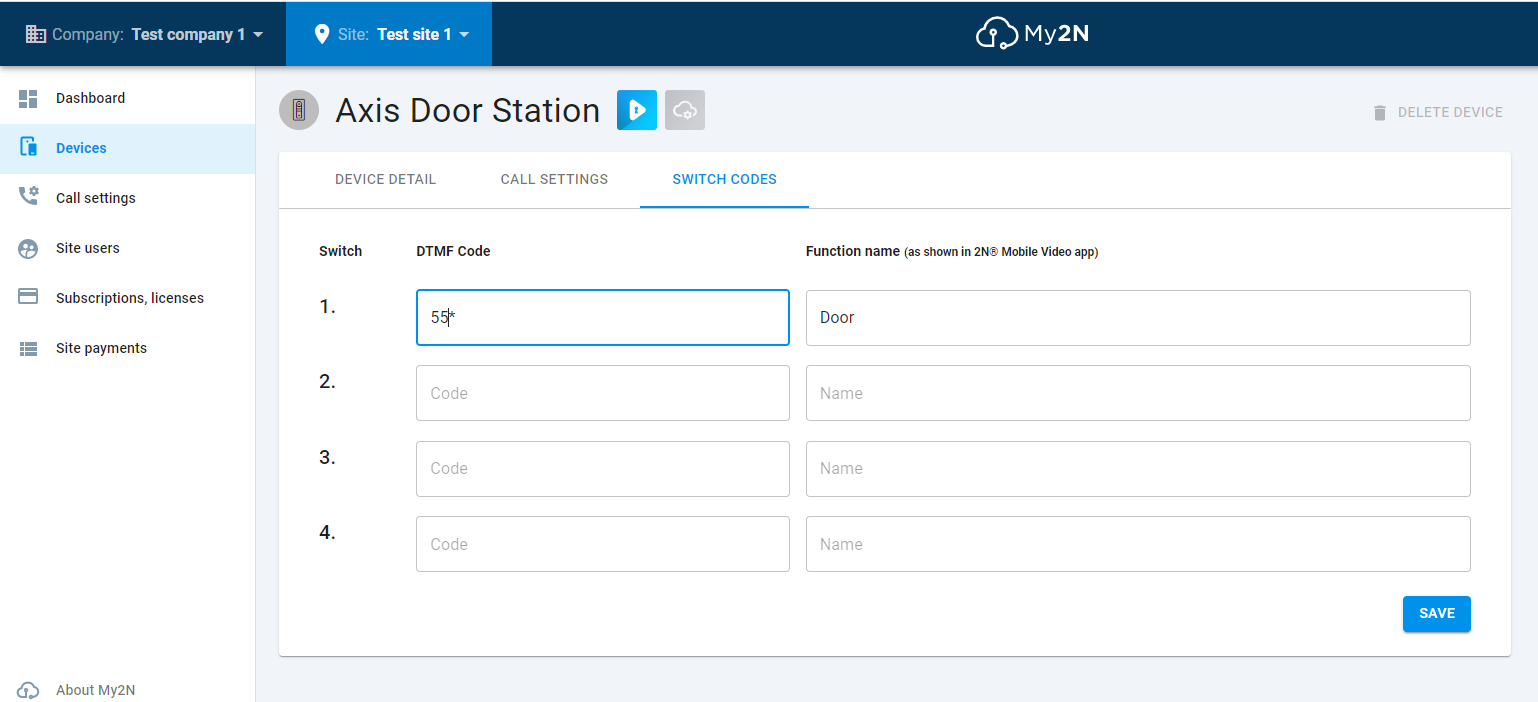1538x702 pixels.
Task: Select the Switch Codes tab
Action: 723,179
